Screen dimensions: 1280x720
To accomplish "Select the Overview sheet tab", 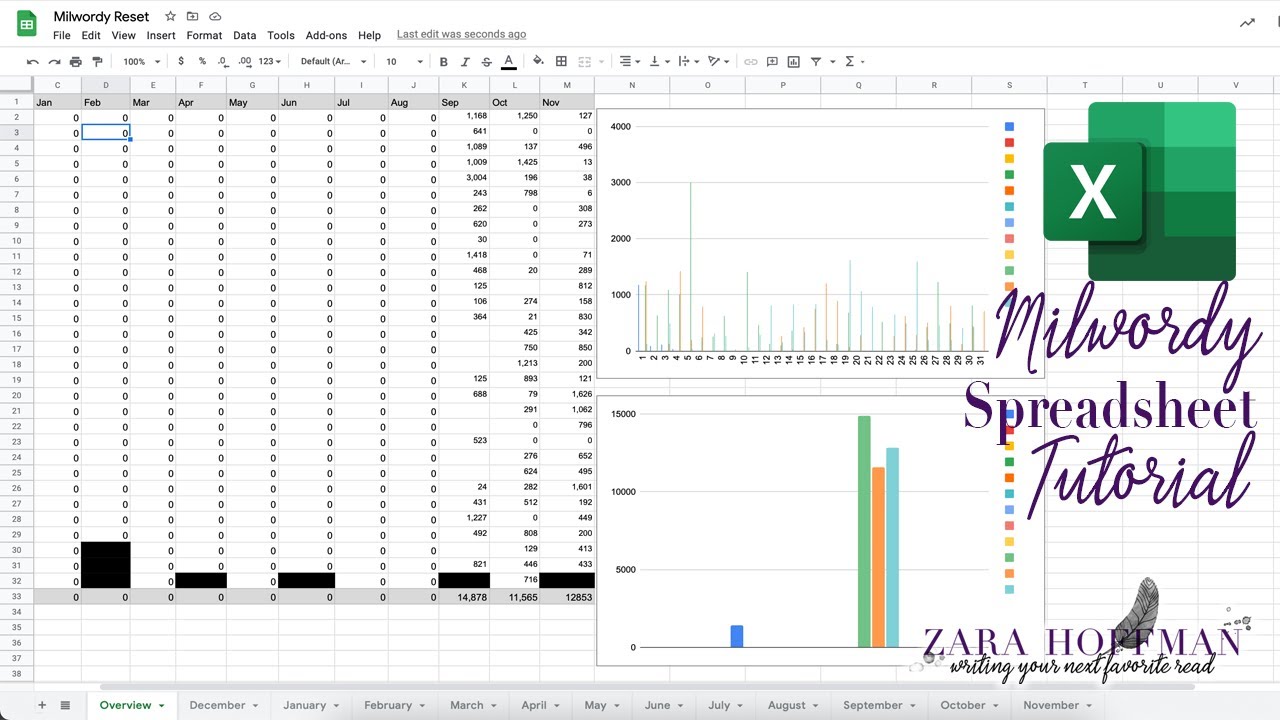I will [x=132, y=705].
